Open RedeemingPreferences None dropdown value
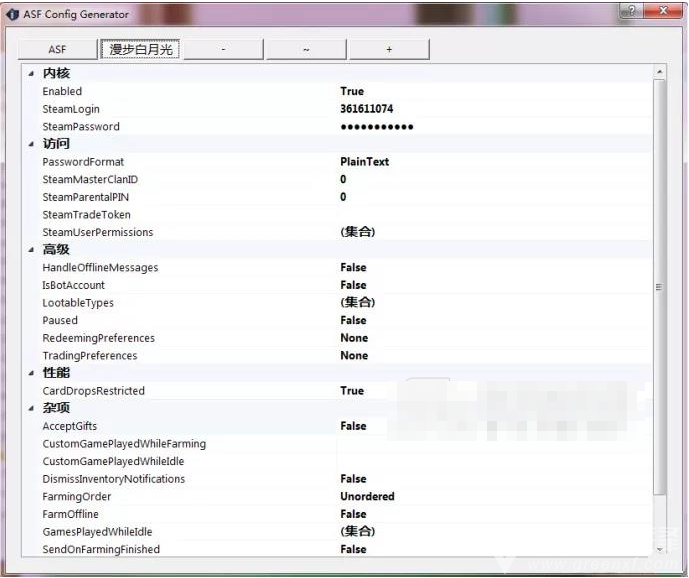Screen dimensions: 689x578 (354, 338)
